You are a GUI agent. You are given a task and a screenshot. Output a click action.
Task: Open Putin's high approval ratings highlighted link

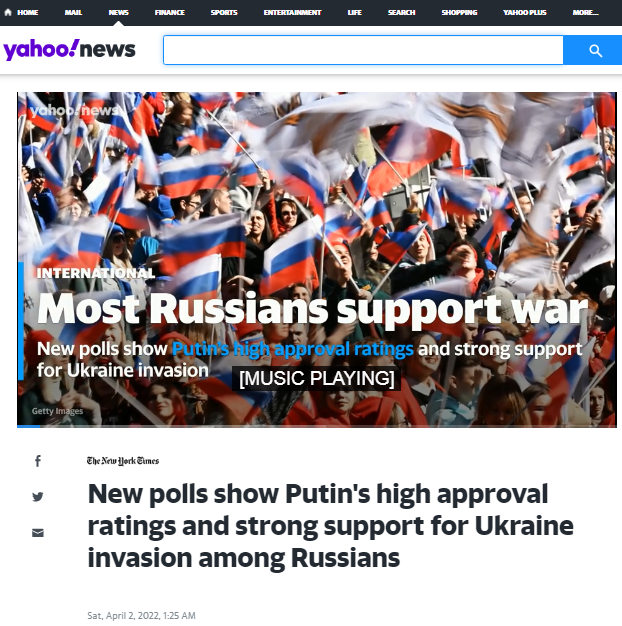coord(293,349)
